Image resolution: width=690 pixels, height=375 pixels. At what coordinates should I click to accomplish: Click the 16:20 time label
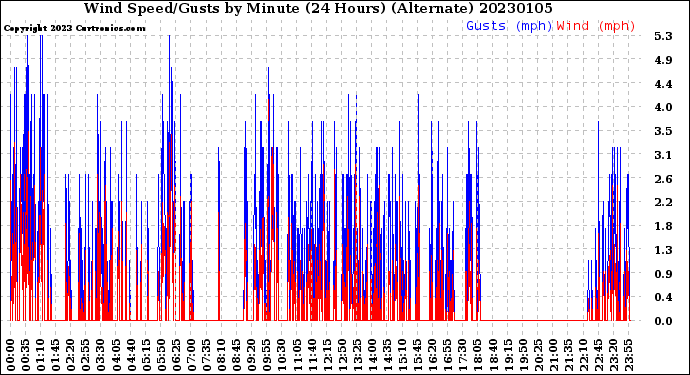click(432, 355)
